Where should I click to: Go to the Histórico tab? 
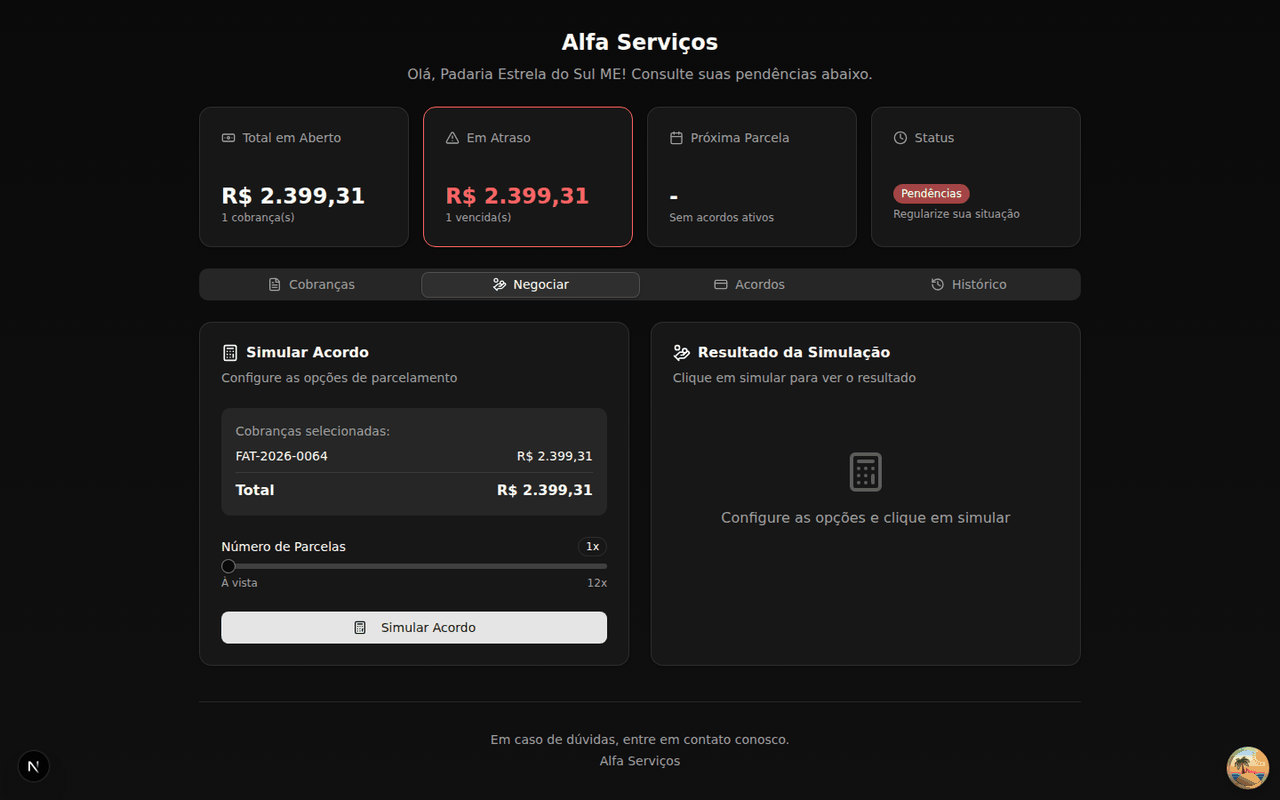click(968, 285)
